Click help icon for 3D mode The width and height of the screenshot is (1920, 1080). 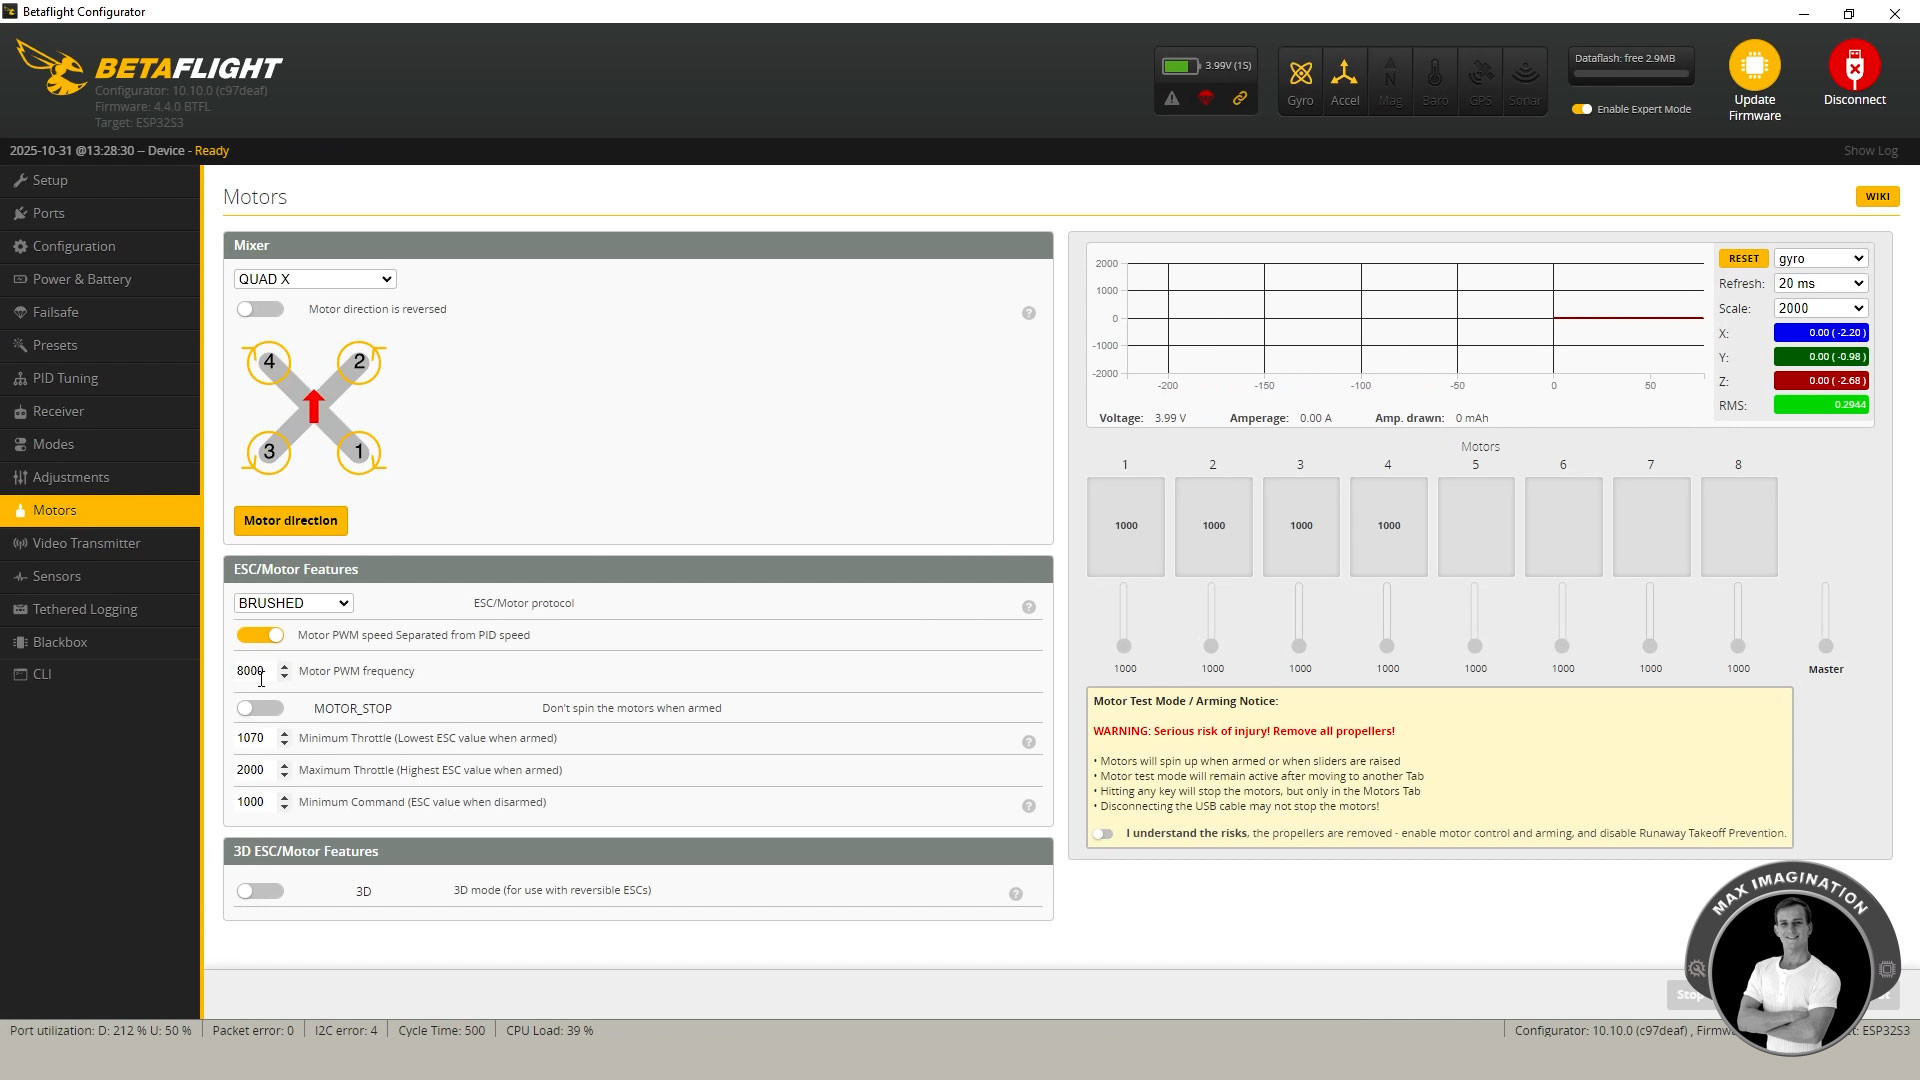[x=1015, y=894]
